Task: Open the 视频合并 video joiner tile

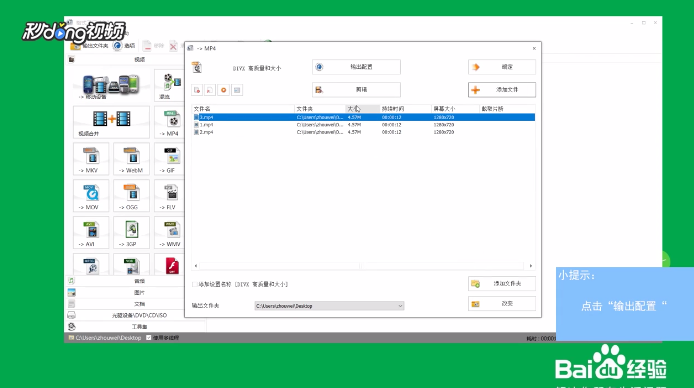Action: point(111,122)
